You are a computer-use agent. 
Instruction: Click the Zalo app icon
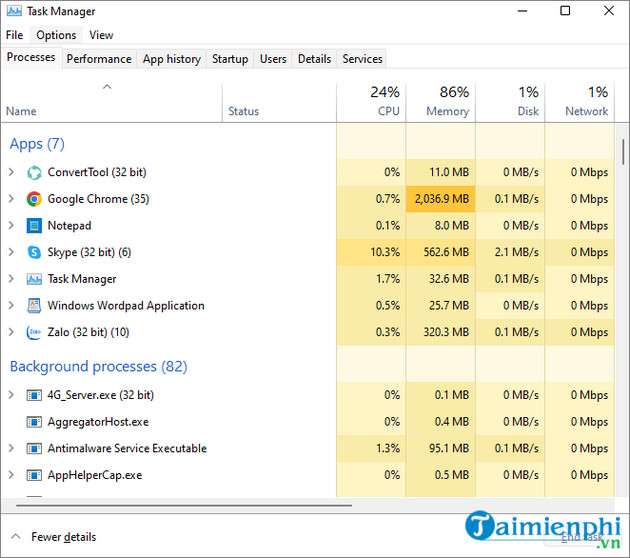(34, 332)
